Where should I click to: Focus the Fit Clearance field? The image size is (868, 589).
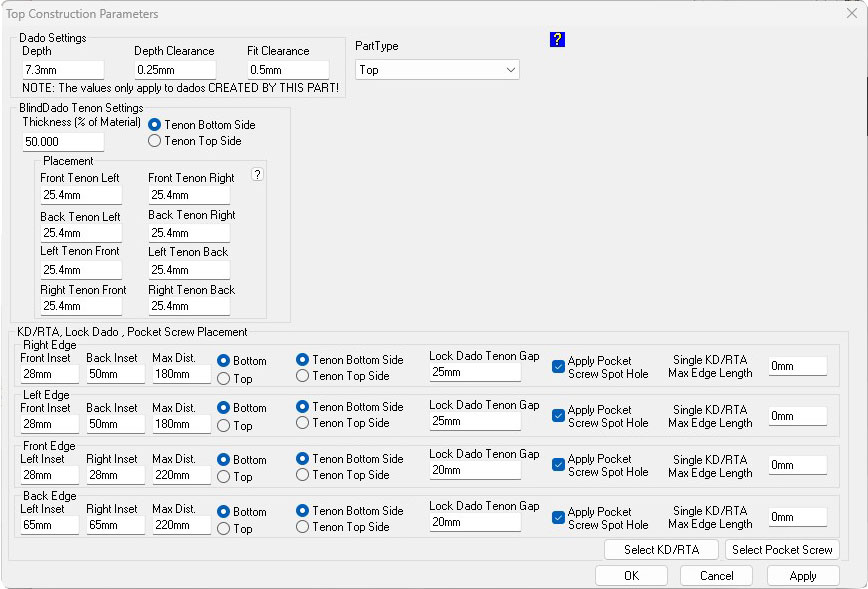coord(287,70)
